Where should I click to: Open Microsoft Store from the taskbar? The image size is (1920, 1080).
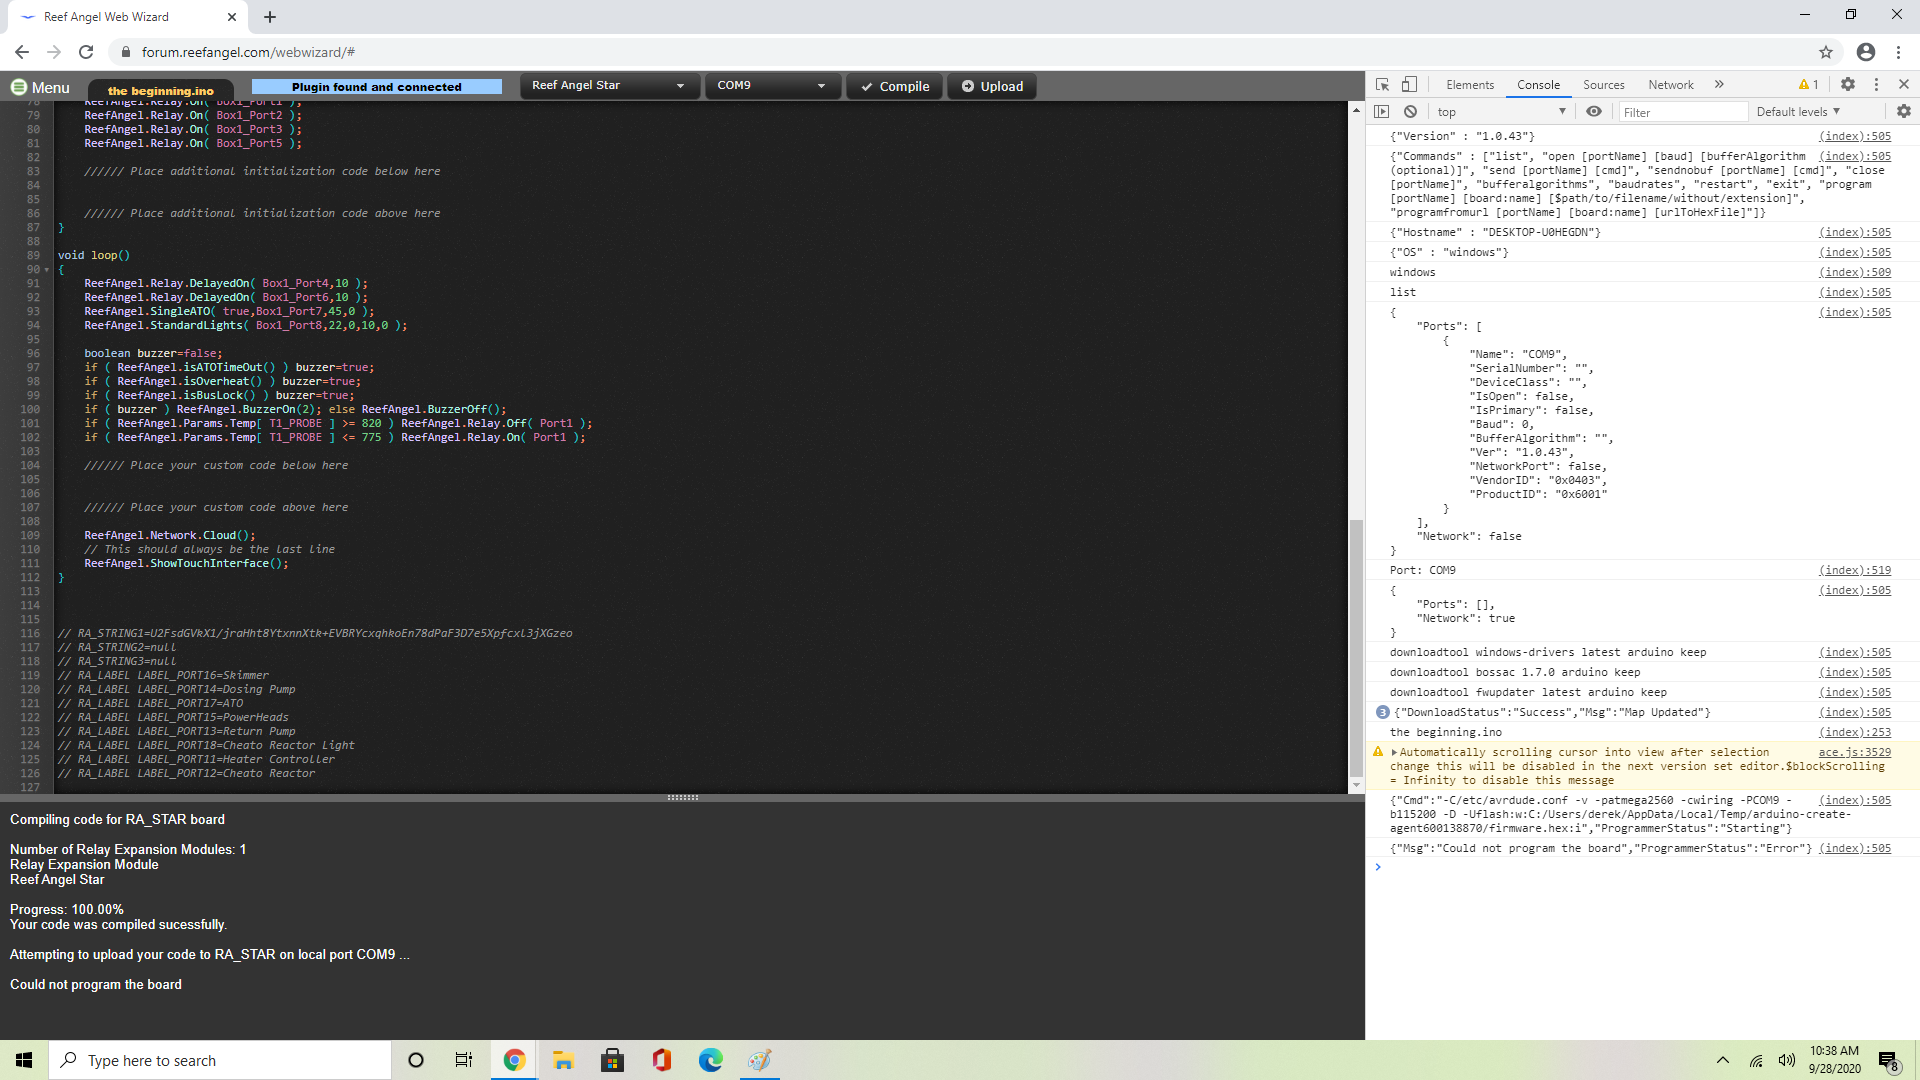pos(612,1060)
